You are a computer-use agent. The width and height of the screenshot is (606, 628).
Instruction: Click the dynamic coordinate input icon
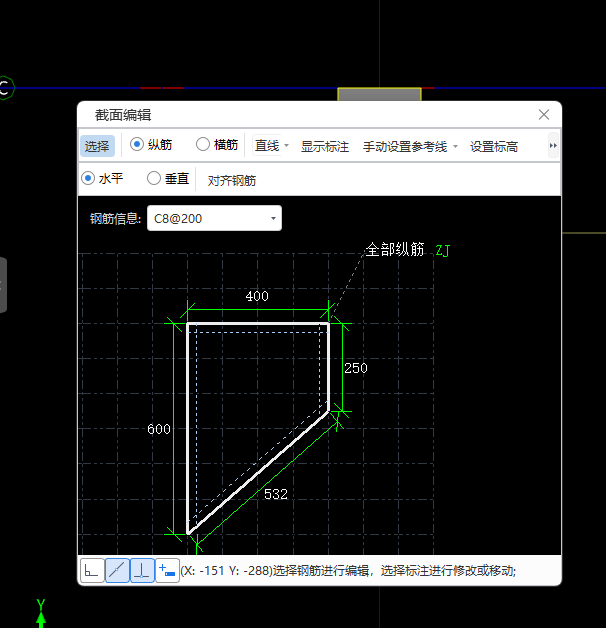[167, 570]
